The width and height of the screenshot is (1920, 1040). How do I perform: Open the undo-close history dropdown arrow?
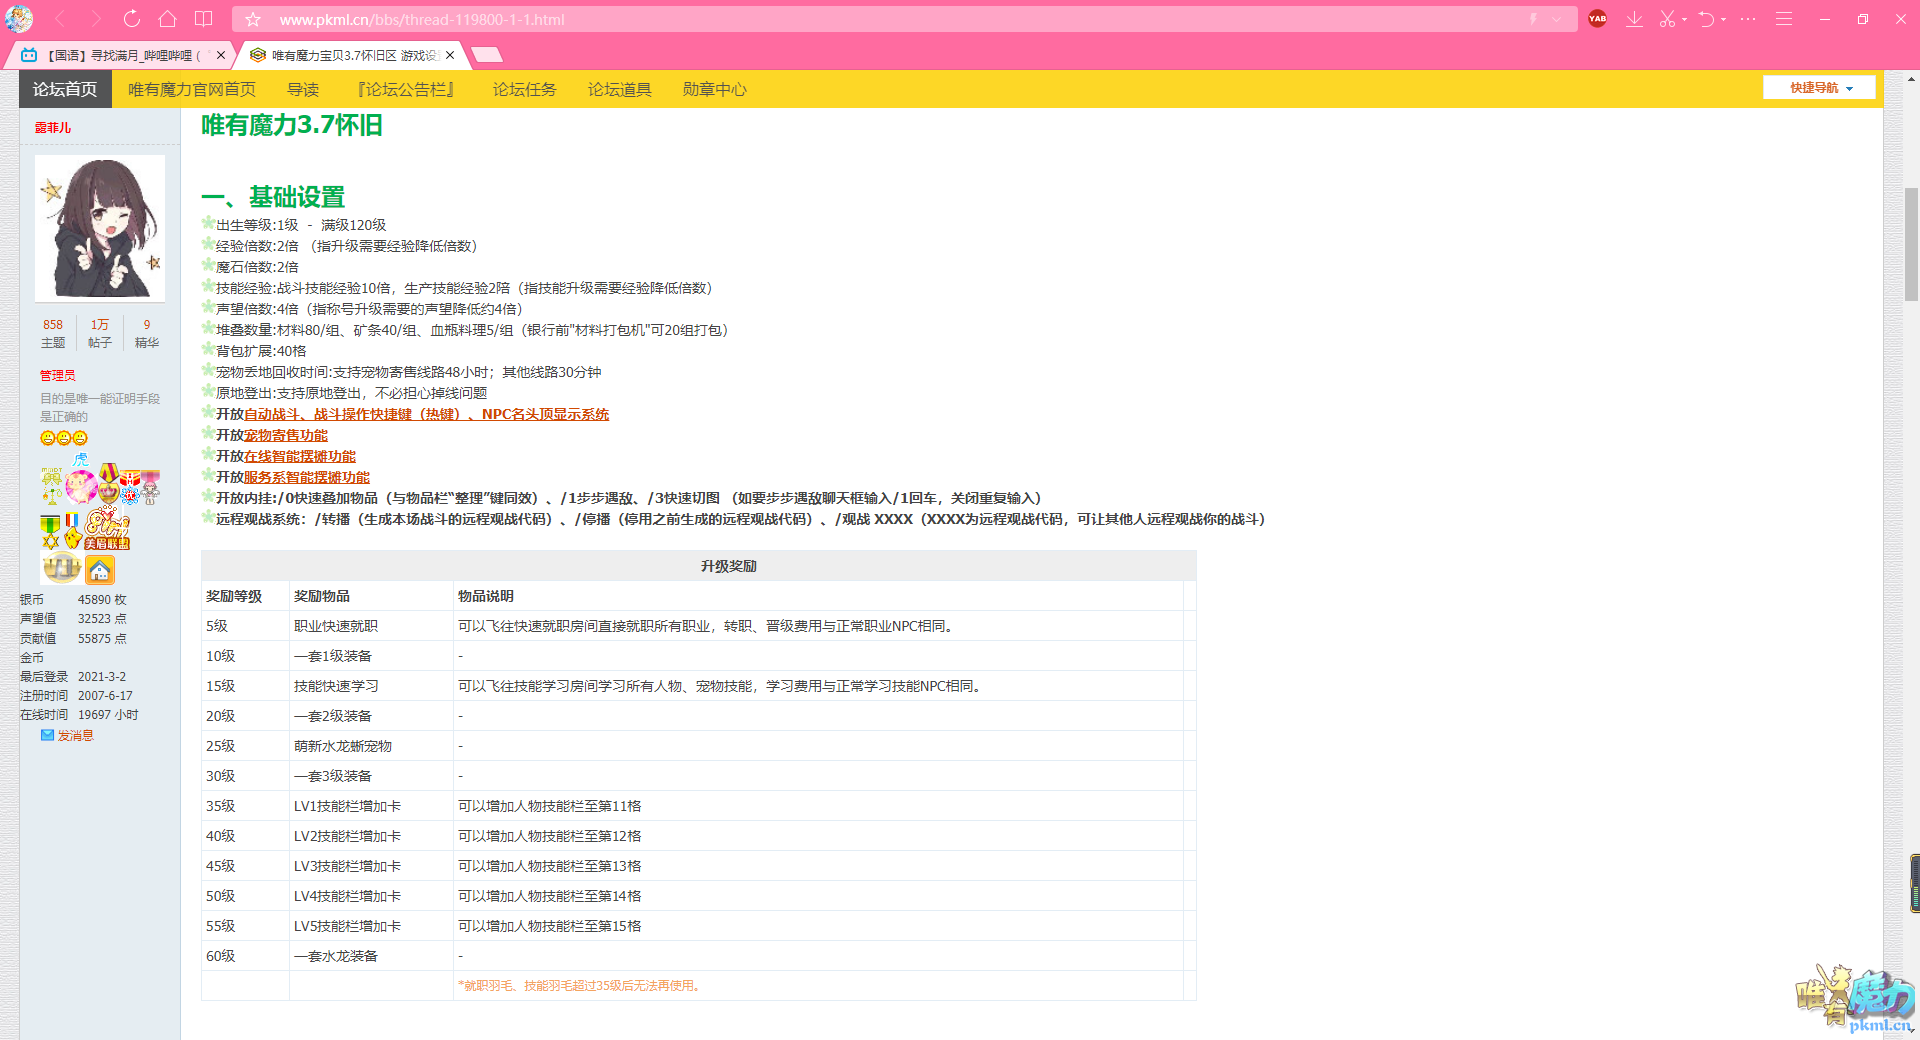(x=1725, y=20)
